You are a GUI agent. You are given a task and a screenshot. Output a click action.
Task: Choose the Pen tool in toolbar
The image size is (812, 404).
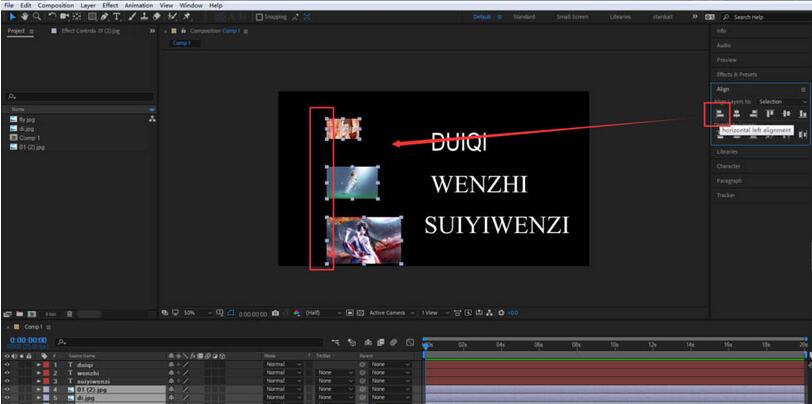tap(105, 17)
